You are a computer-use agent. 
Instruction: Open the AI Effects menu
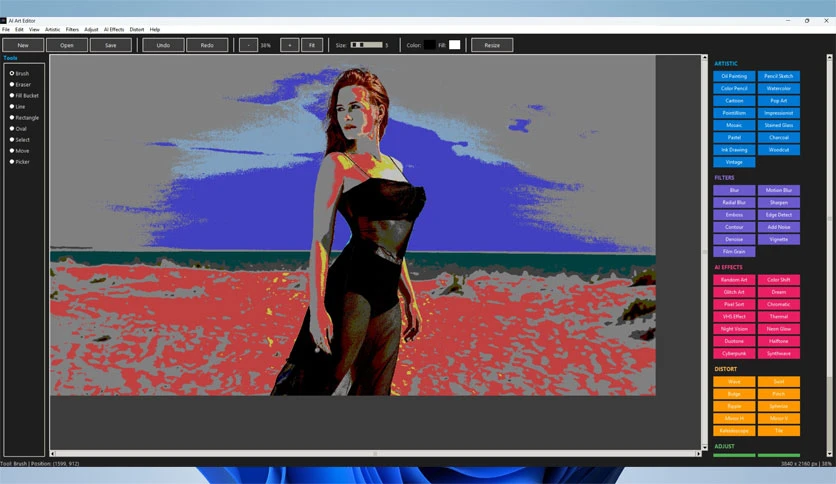coord(114,29)
